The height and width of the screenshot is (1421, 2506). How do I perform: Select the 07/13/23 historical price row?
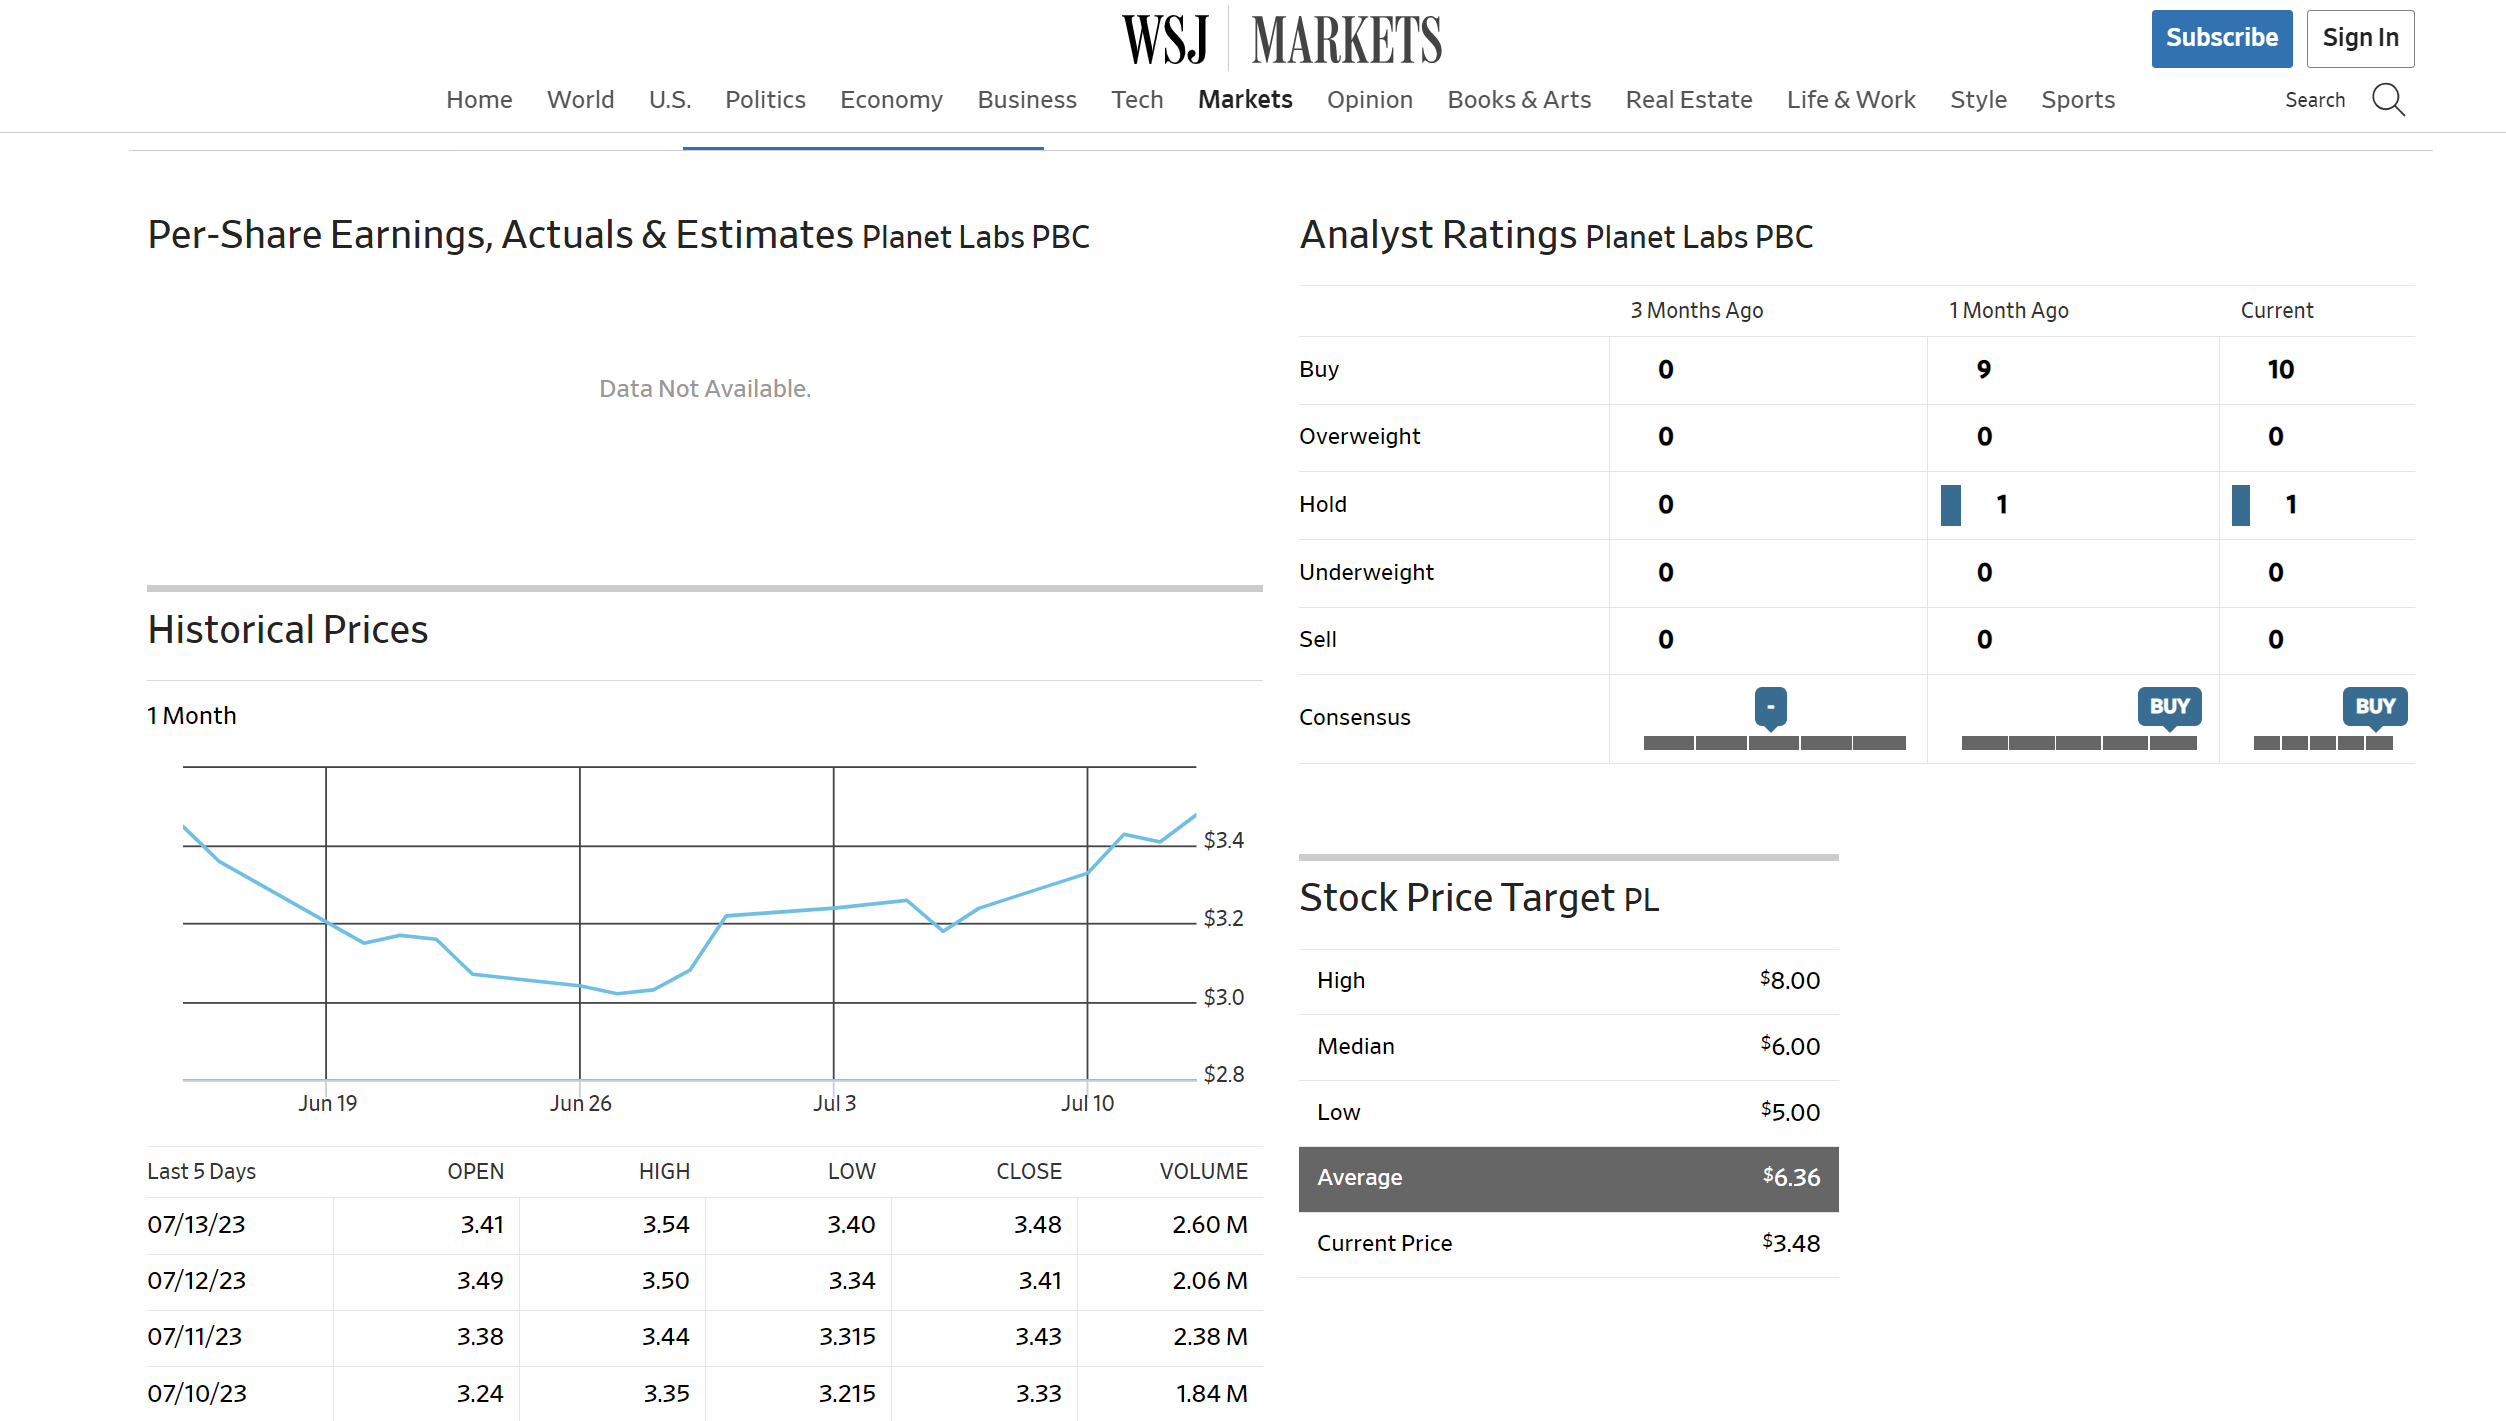pyautogui.click(x=196, y=1225)
